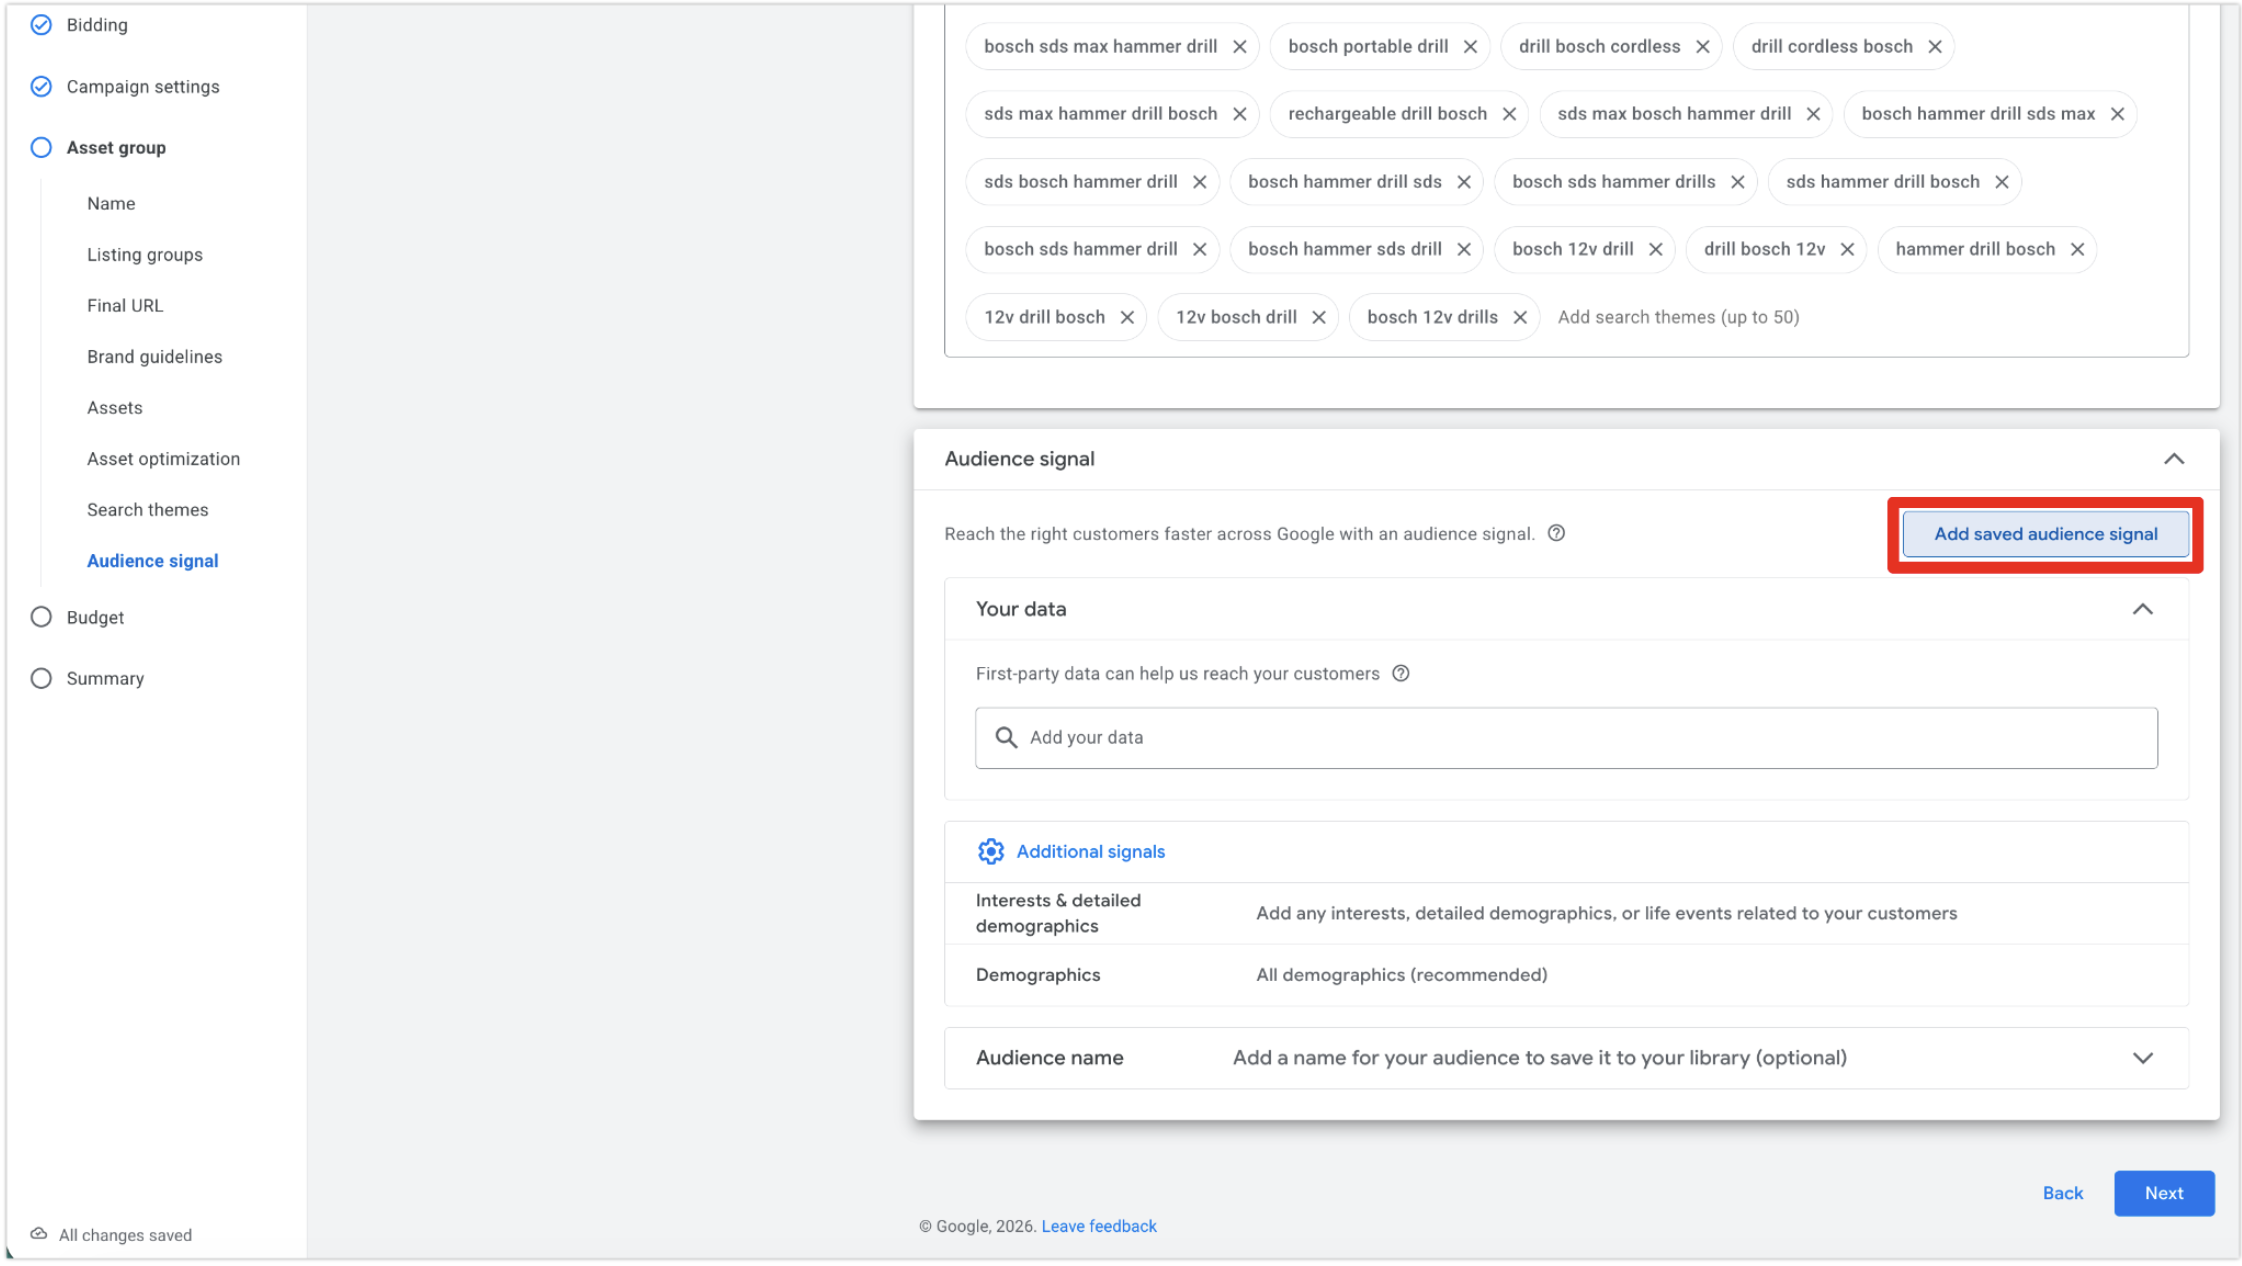This screenshot has height=1266, width=2242.
Task: Open the Summary step
Action: click(x=106, y=678)
